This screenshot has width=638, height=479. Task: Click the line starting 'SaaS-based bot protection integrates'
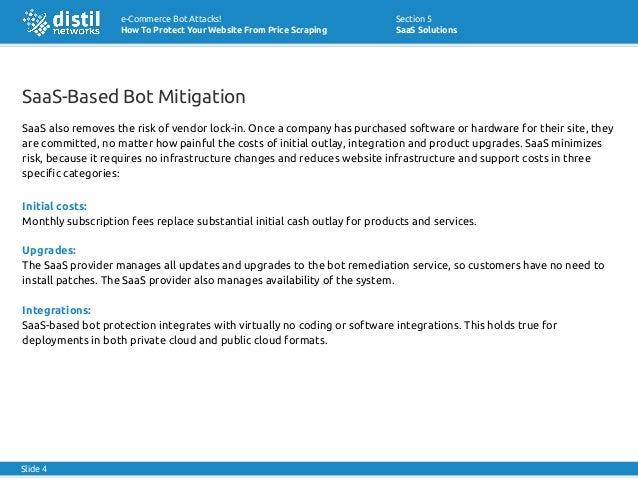tap(289, 325)
